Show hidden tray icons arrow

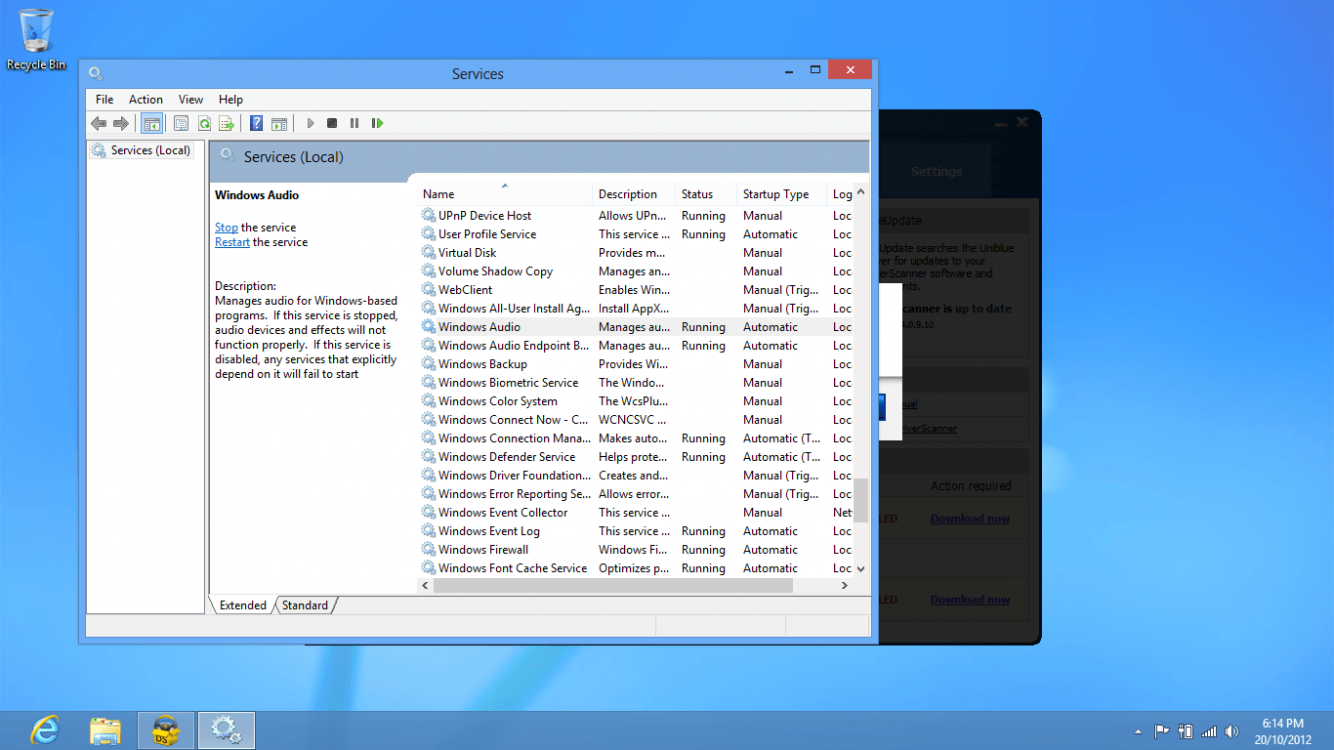pyautogui.click(x=1138, y=732)
